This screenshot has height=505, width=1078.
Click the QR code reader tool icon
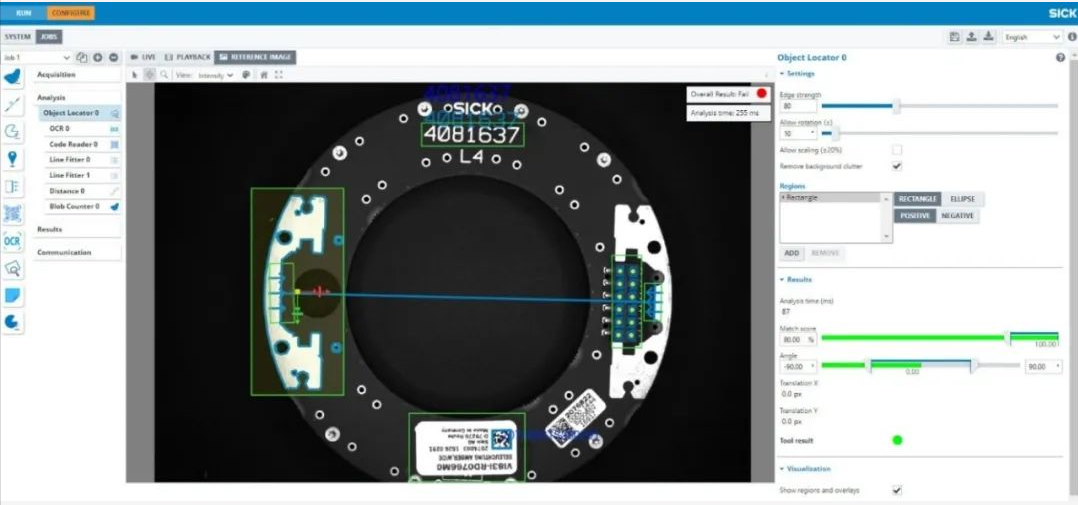pos(13,213)
